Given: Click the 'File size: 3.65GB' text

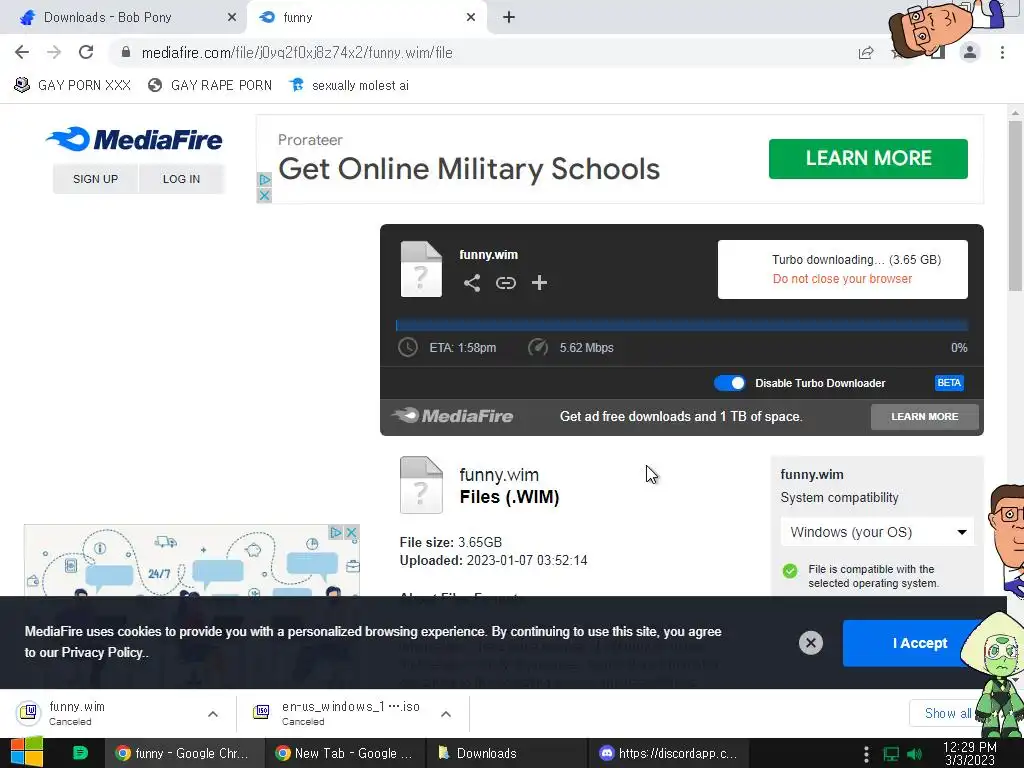Looking at the screenshot, I should coord(451,542).
